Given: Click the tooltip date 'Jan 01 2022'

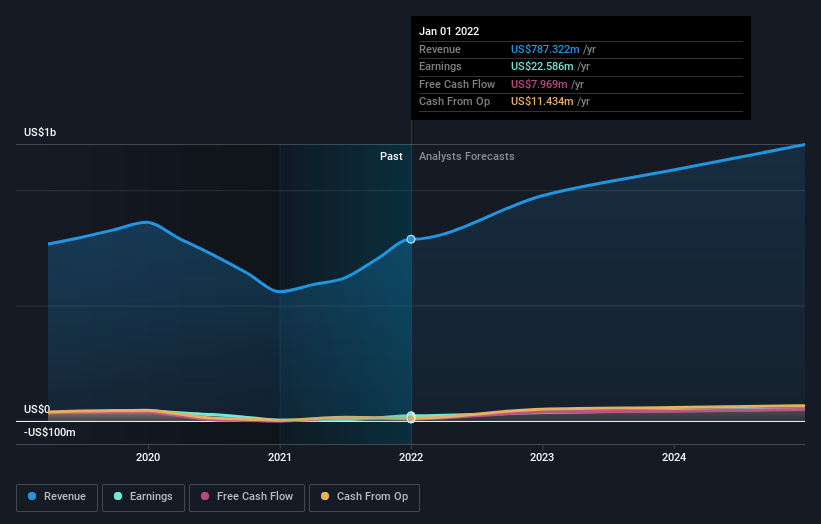Looking at the screenshot, I should 449,31.
